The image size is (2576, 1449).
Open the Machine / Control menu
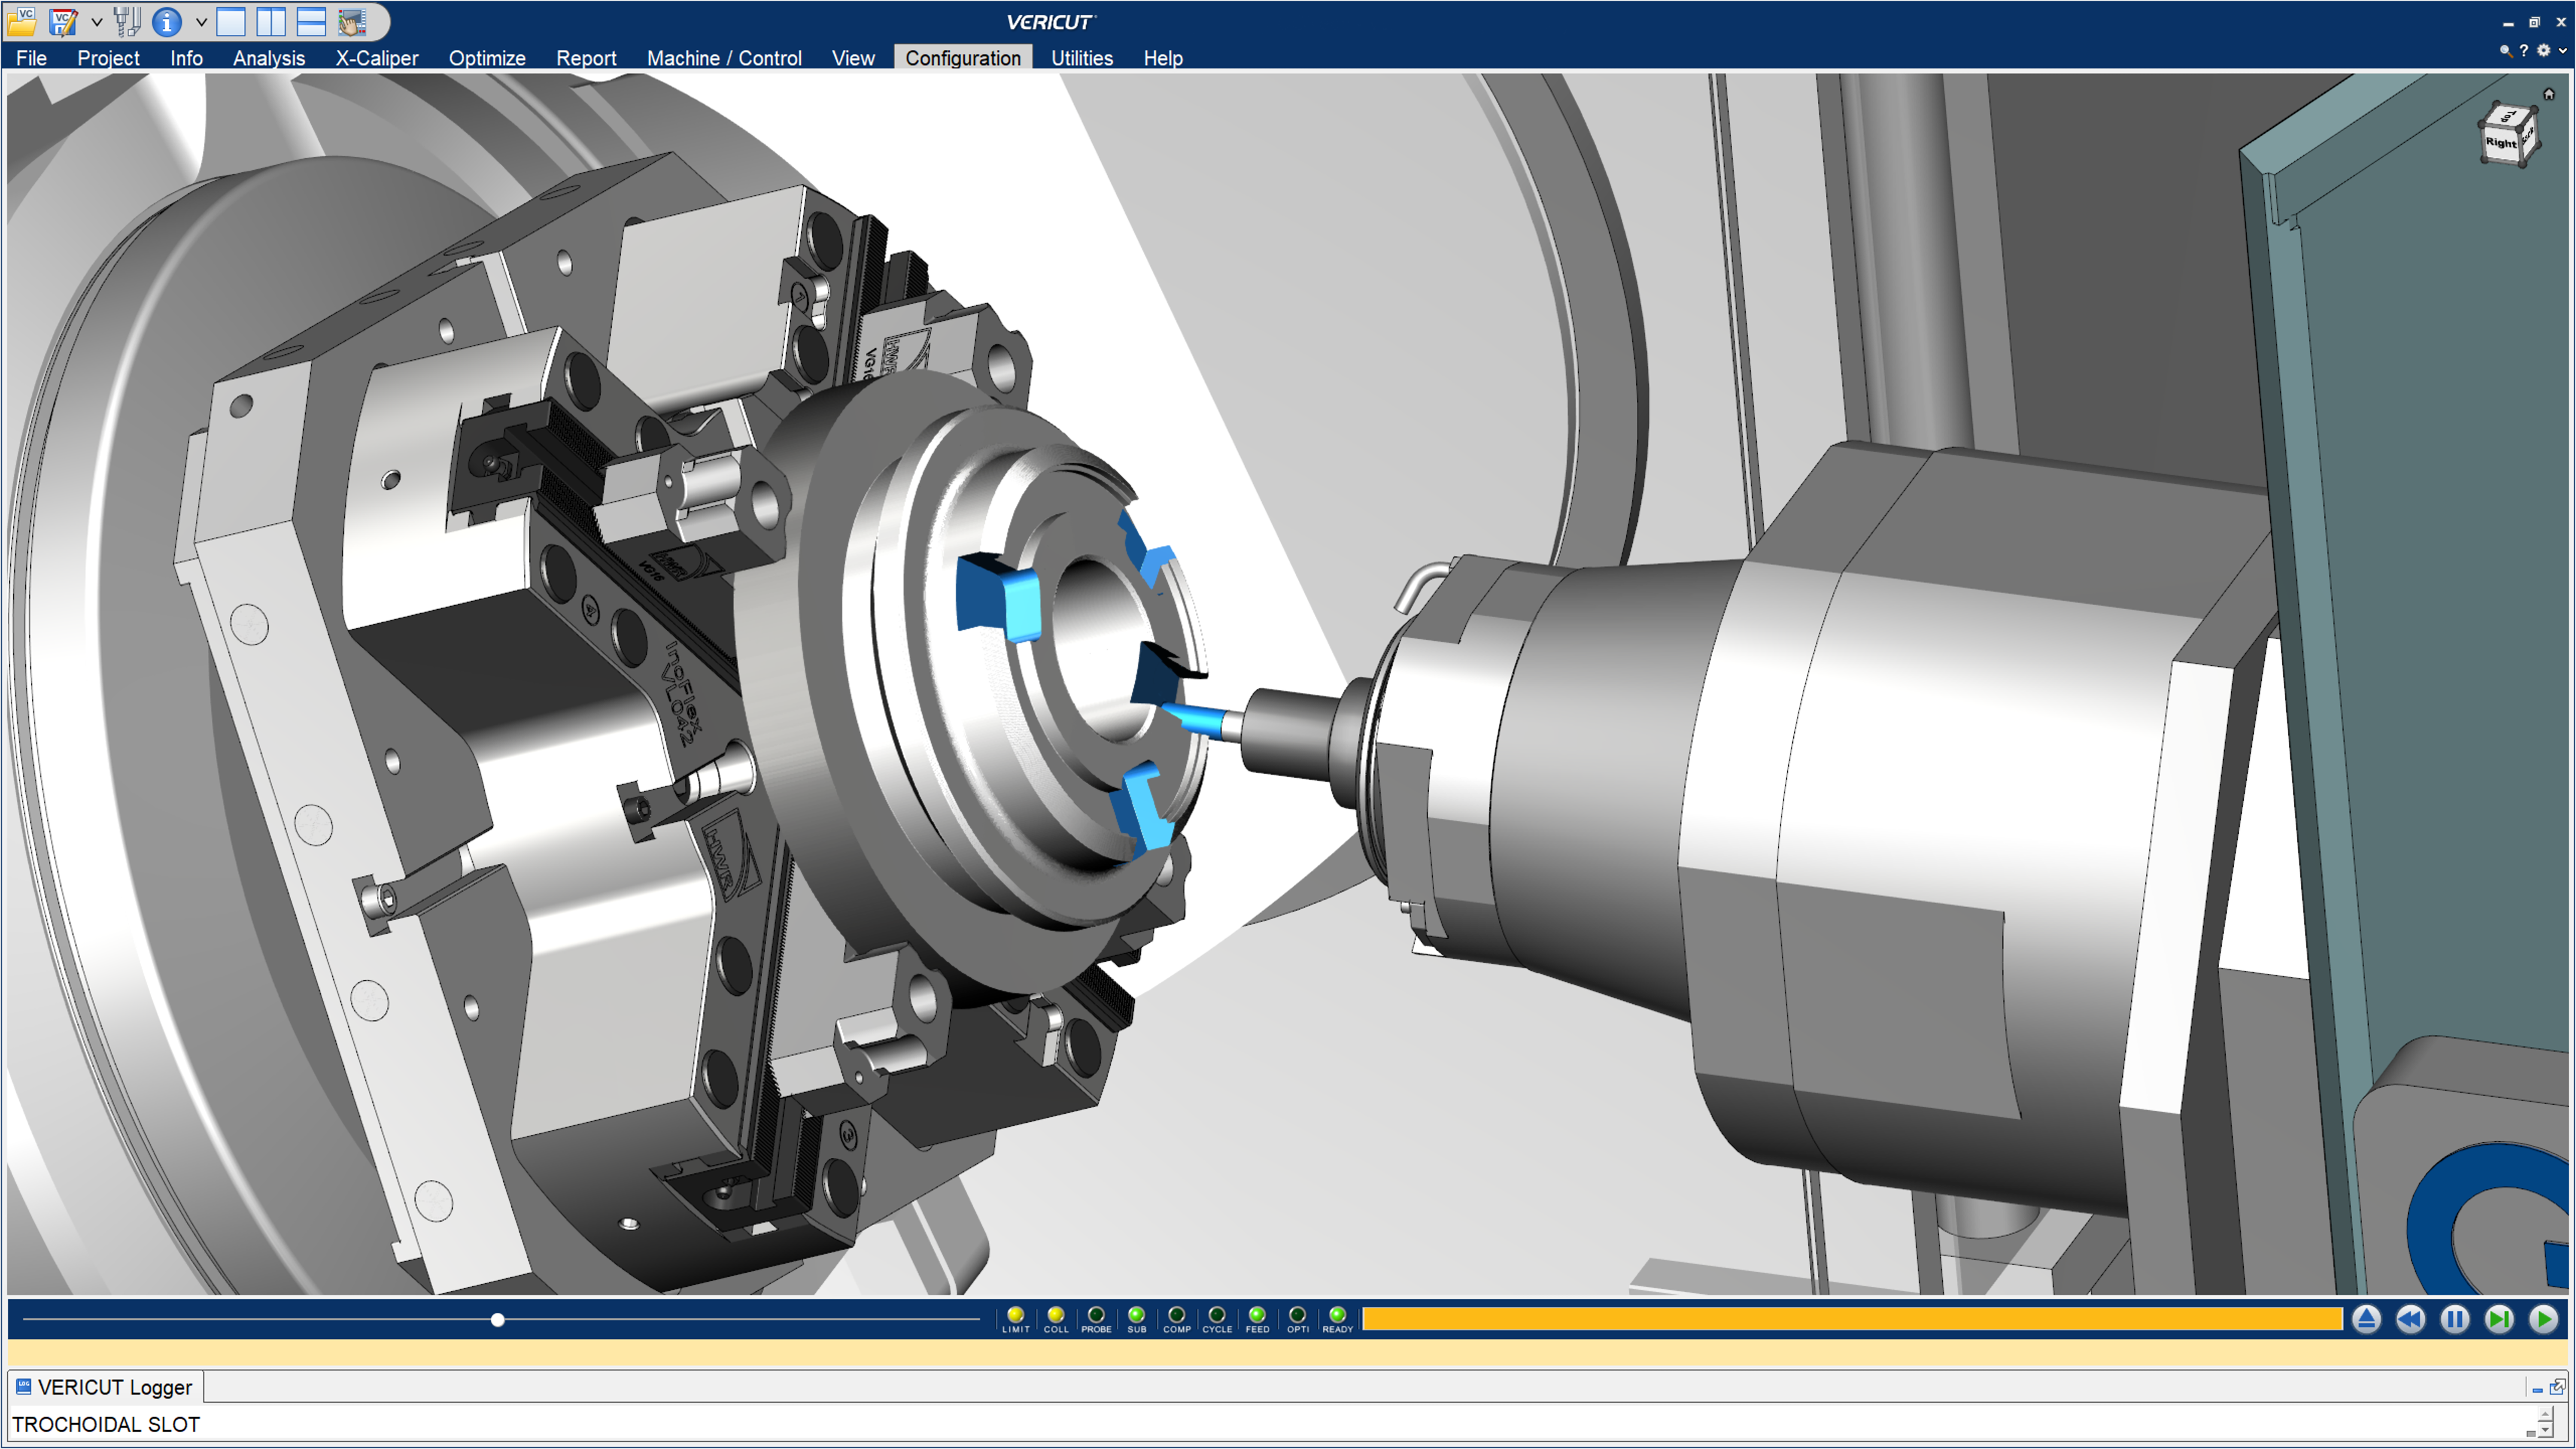point(724,58)
